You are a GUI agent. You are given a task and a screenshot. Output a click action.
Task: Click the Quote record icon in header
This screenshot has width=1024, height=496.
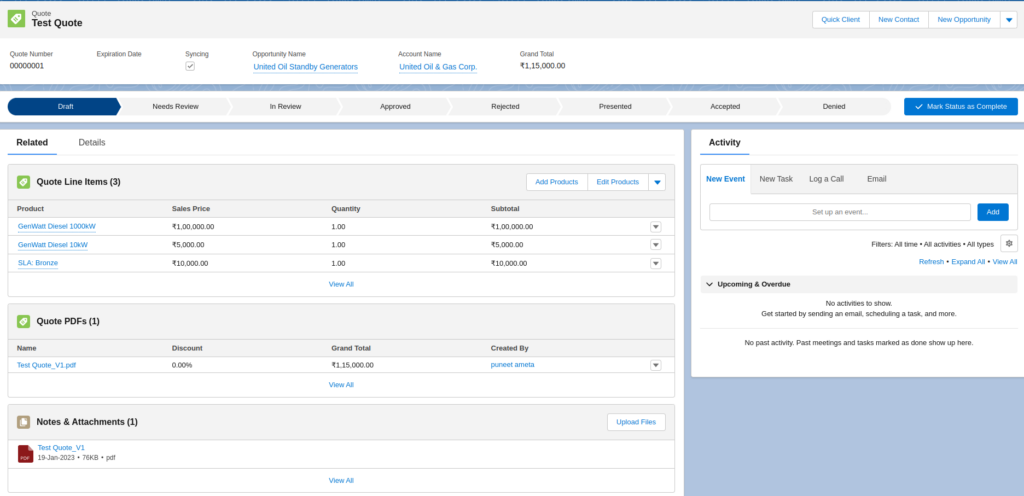(x=17, y=19)
